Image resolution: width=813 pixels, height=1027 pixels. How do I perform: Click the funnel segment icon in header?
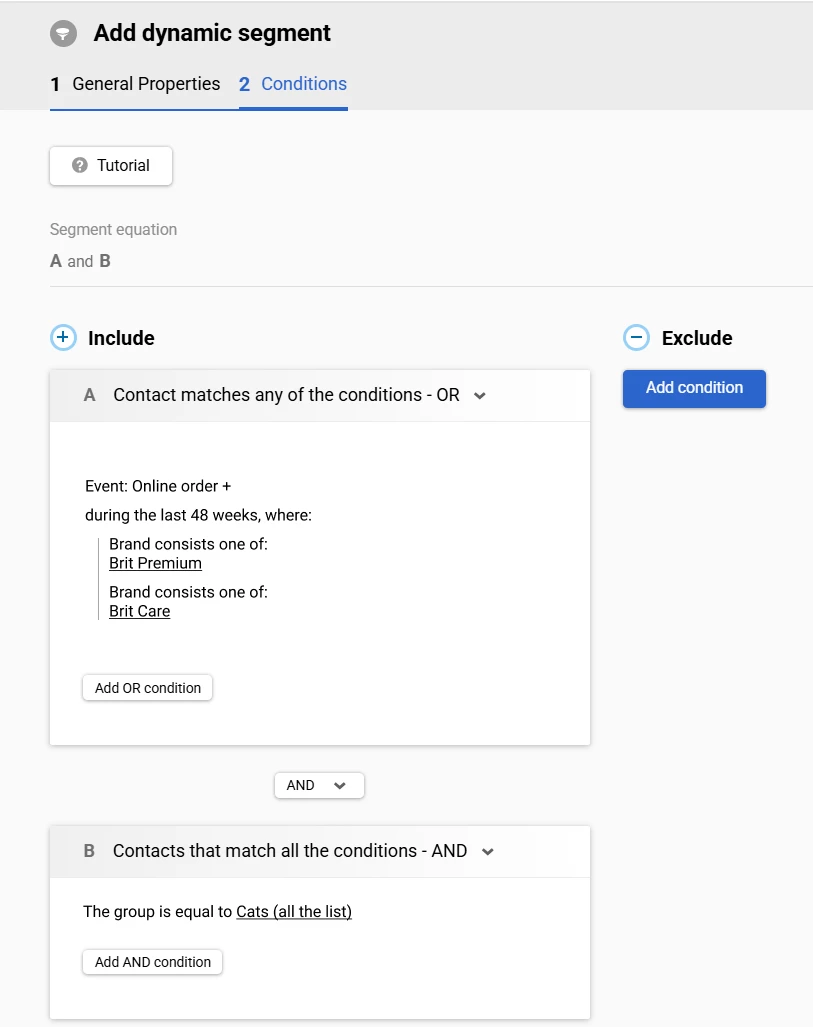(x=64, y=33)
